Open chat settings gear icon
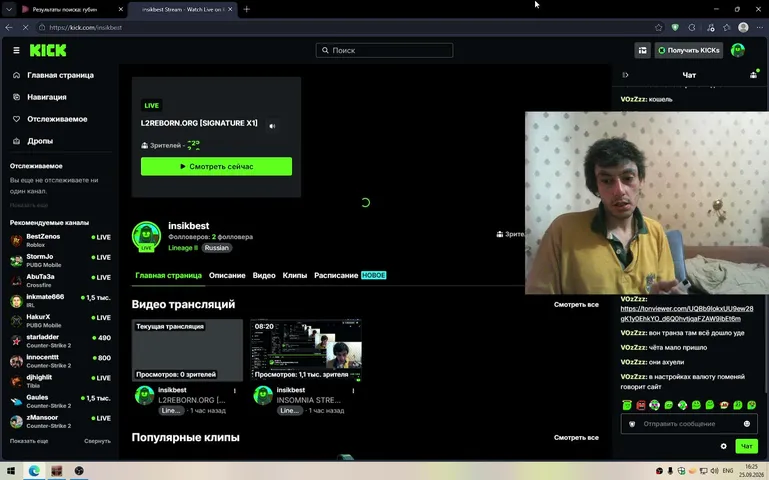The image size is (769, 480). tap(723, 446)
